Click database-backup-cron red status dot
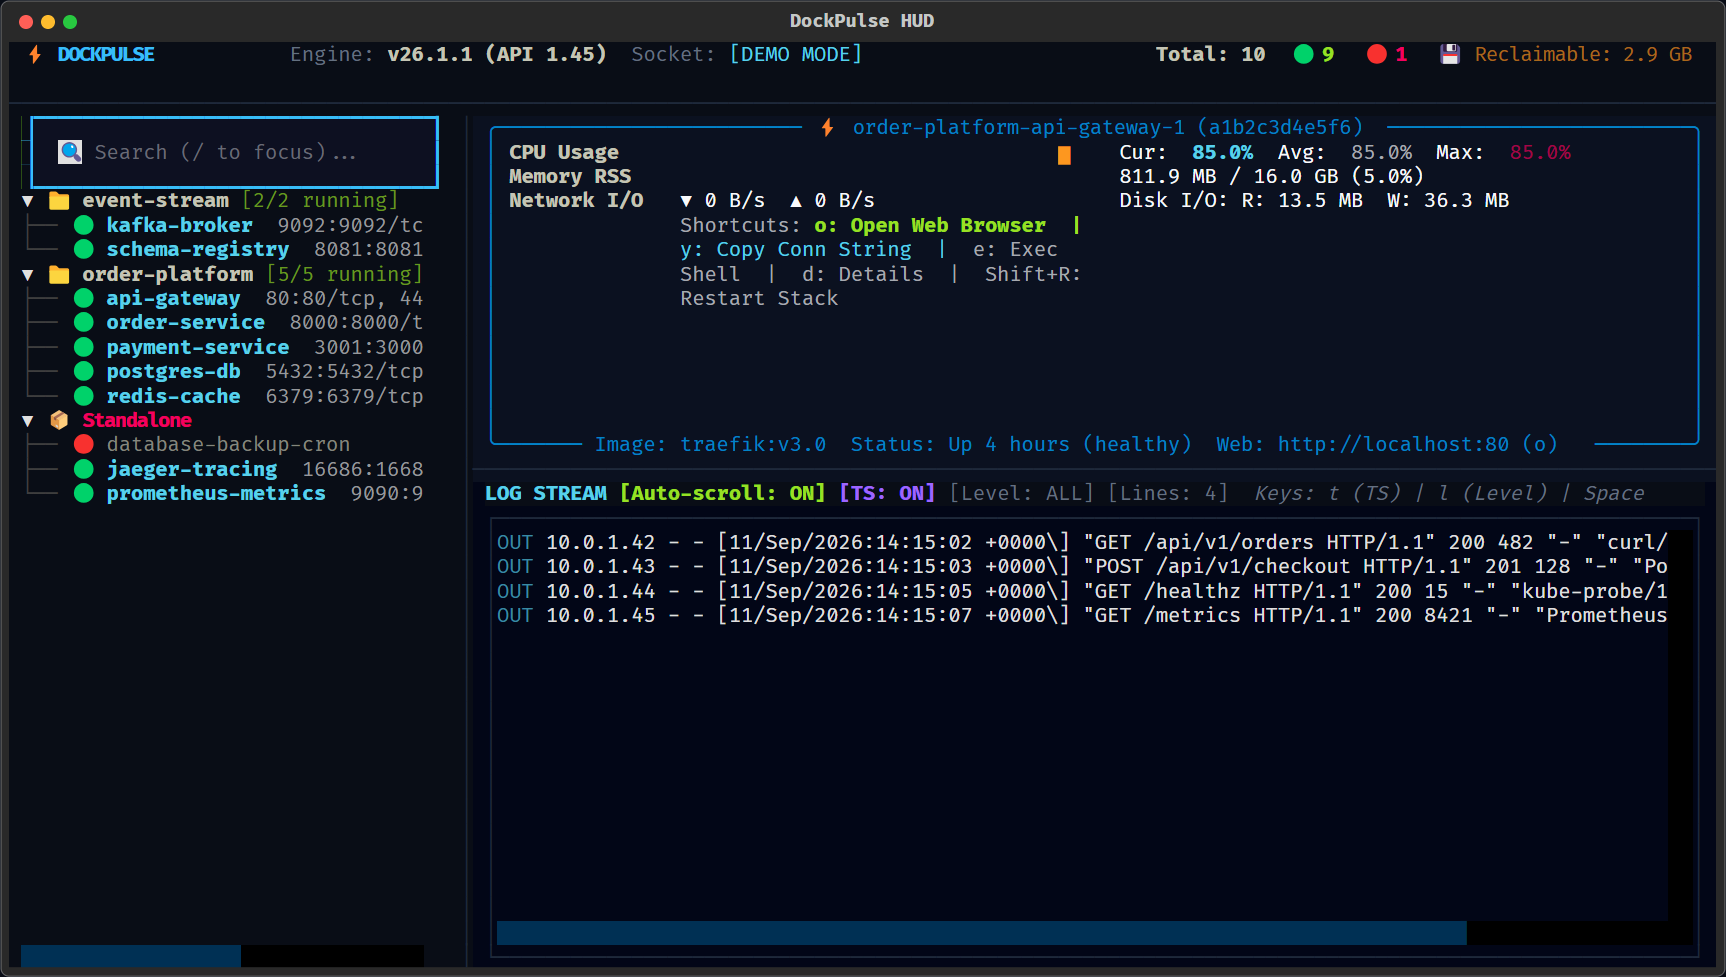Image resolution: width=1726 pixels, height=977 pixels. [x=84, y=444]
